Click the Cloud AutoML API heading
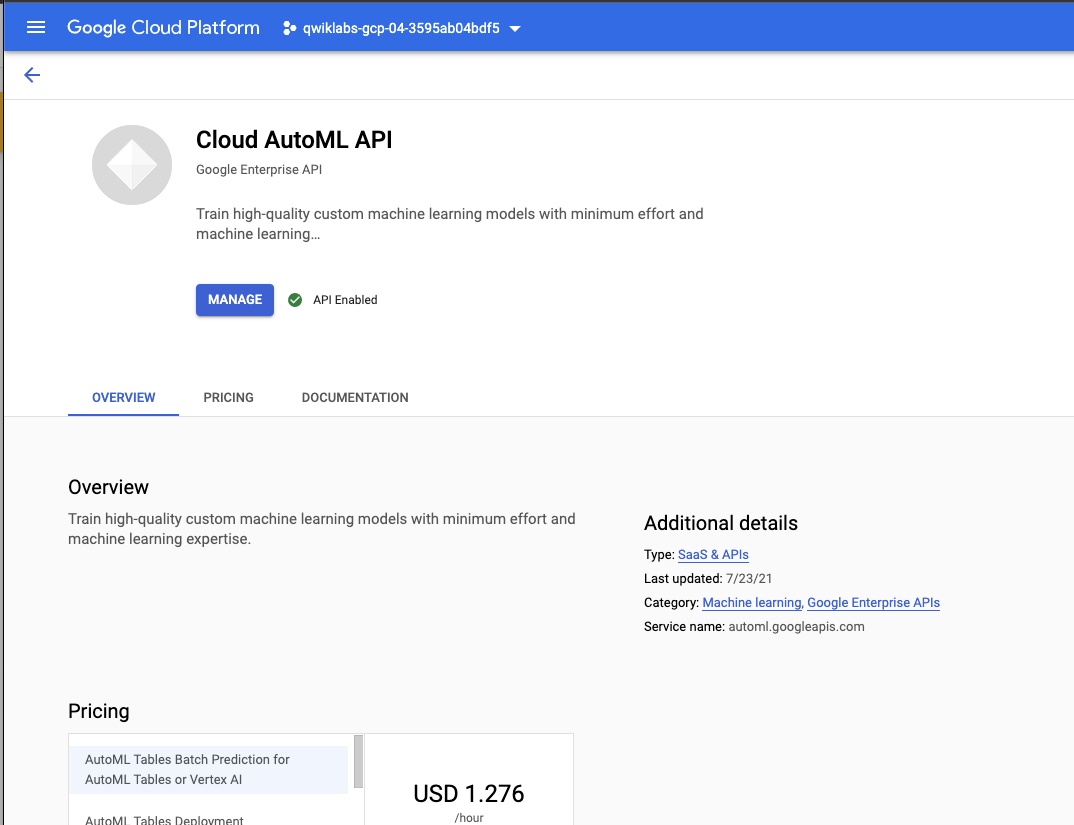The height and width of the screenshot is (825, 1074). 294,140
